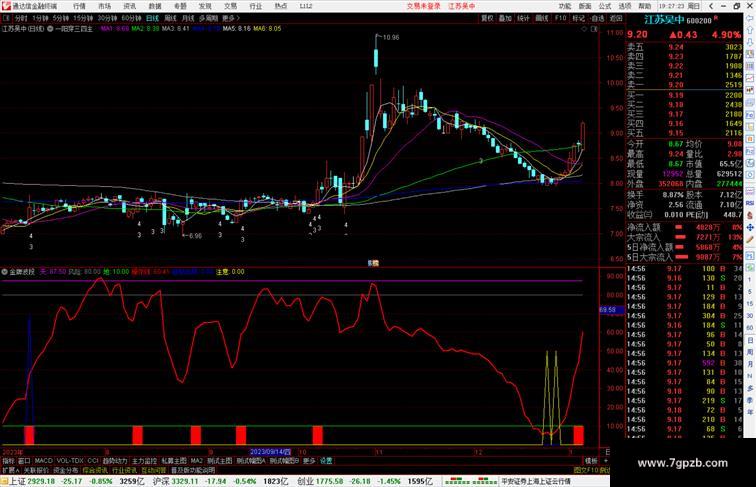Open the 多周期 multi-period view

pyautogui.click(x=208, y=18)
